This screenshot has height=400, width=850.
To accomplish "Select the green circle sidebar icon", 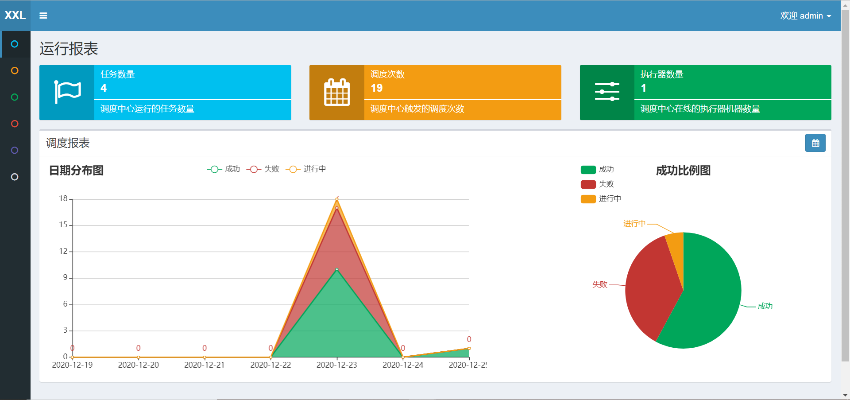I will point(14,97).
